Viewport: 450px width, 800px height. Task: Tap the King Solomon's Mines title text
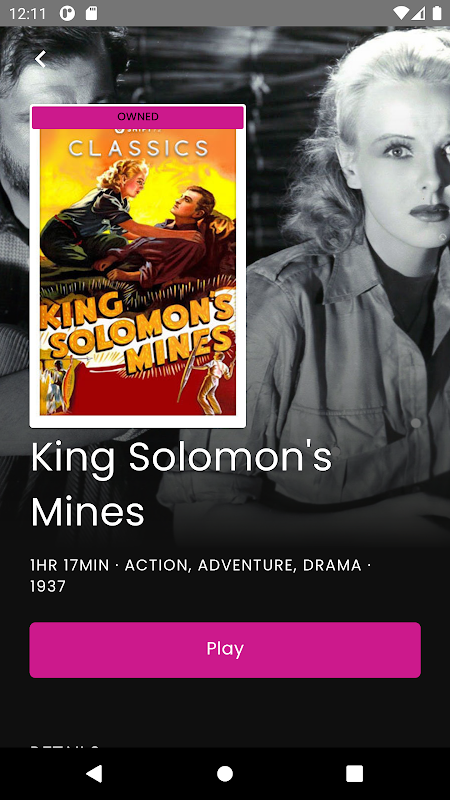click(x=181, y=485)
